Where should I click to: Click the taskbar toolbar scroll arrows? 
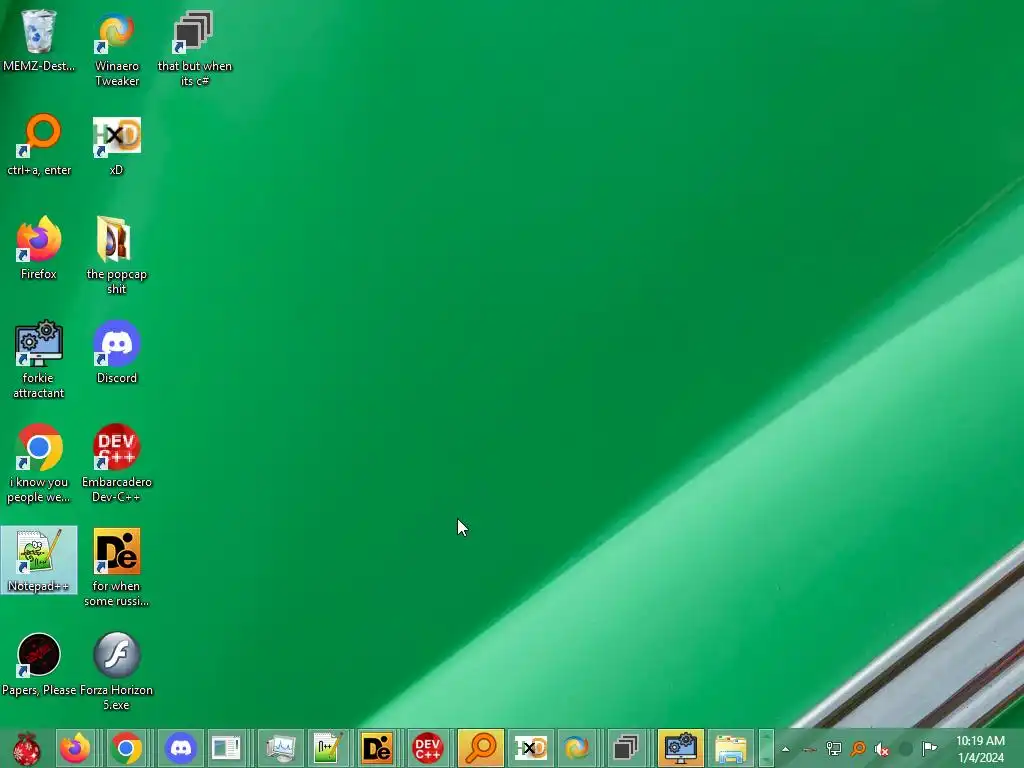click(766, 748)
